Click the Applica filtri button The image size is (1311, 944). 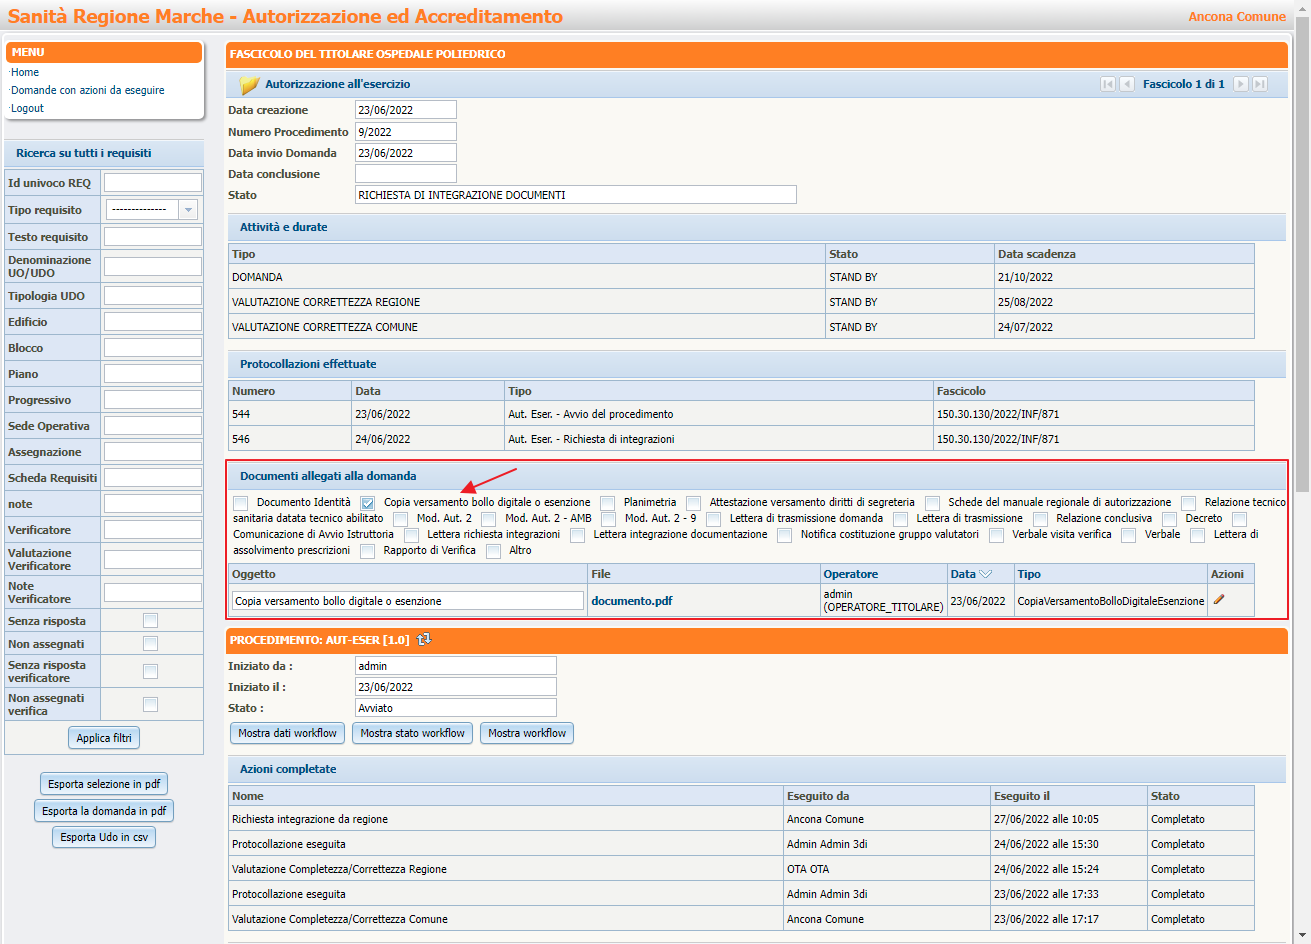pyautogui.click(x=104, y=738)
